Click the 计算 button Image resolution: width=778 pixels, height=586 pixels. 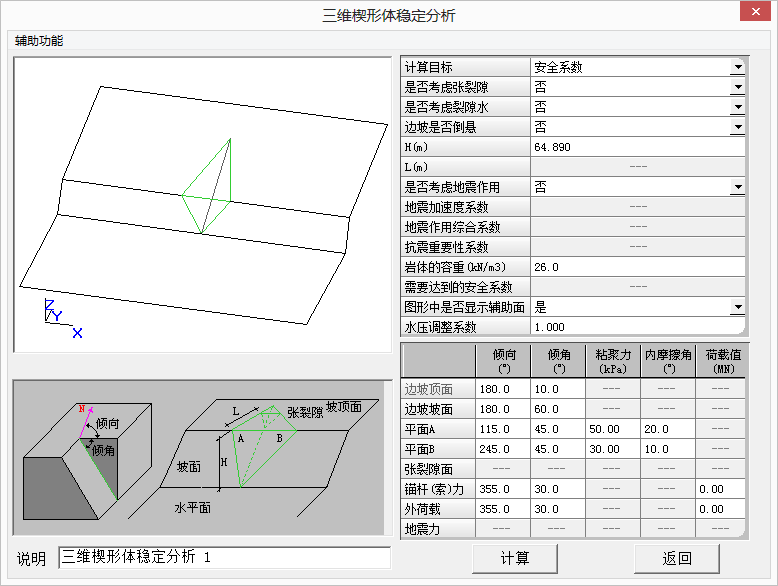[x=515, y=558]
